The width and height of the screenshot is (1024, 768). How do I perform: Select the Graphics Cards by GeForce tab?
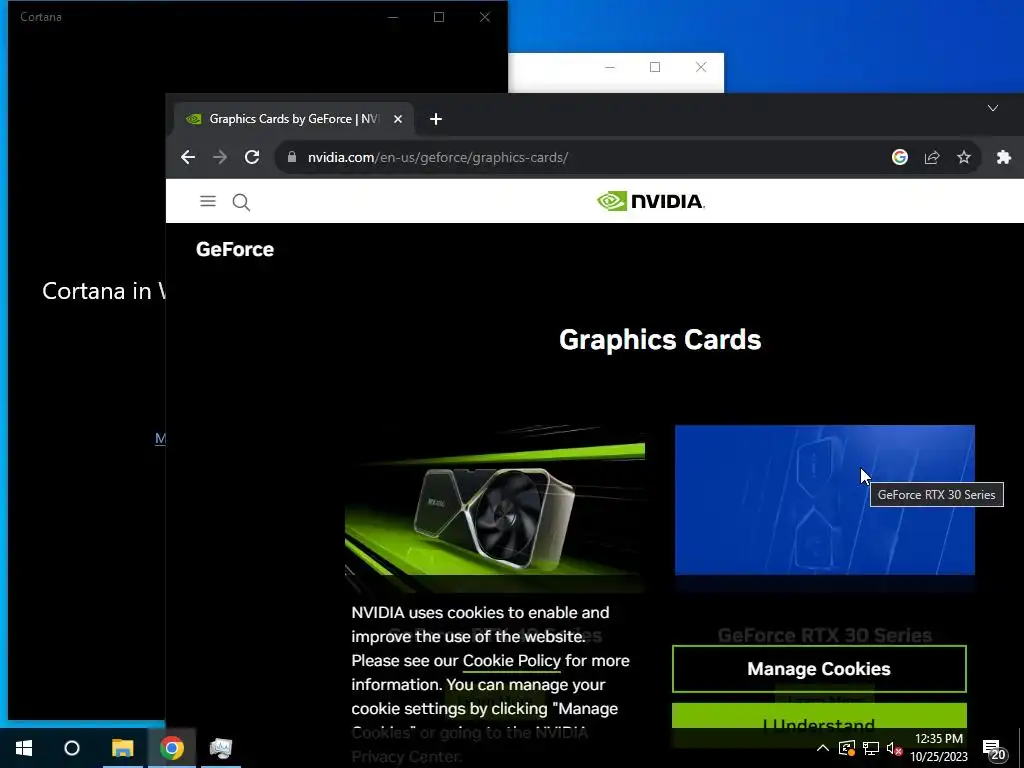coord(294,119)
